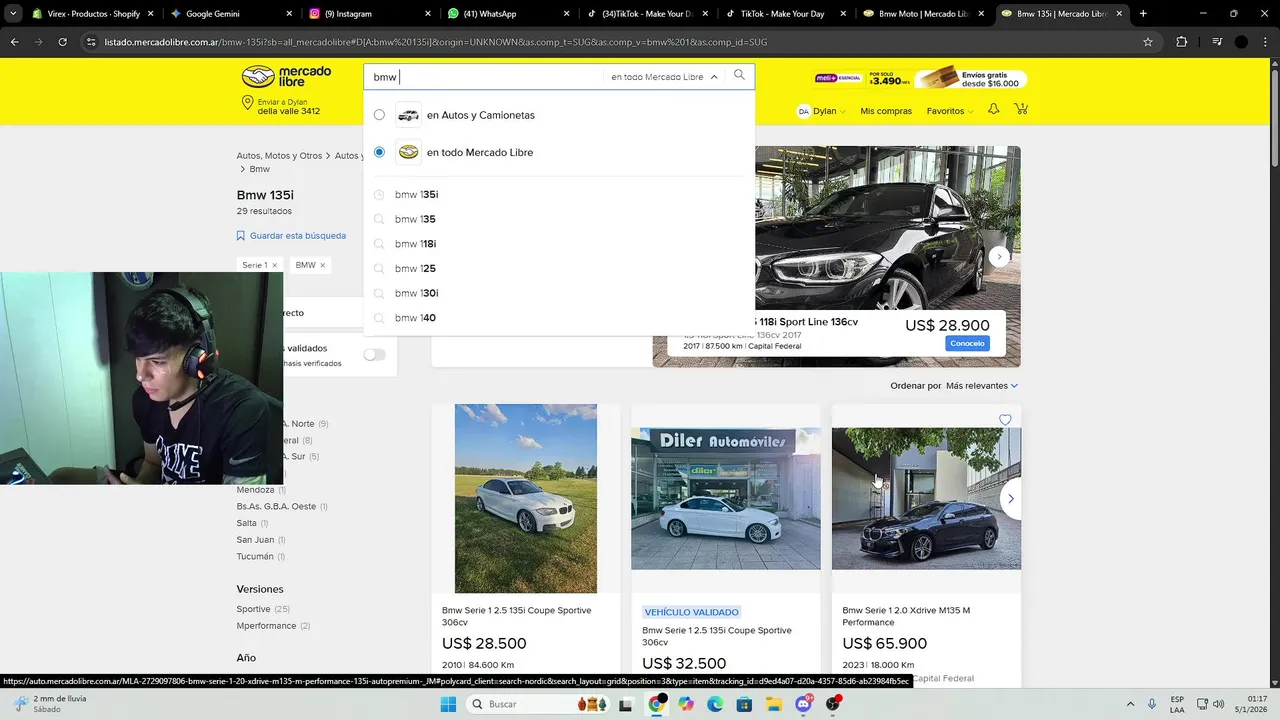Bookmark page with star icon in address bar
Image resolution: width=1280 pixels, height=720 pixels.
pyautogui.click(x=1148, y=42)
